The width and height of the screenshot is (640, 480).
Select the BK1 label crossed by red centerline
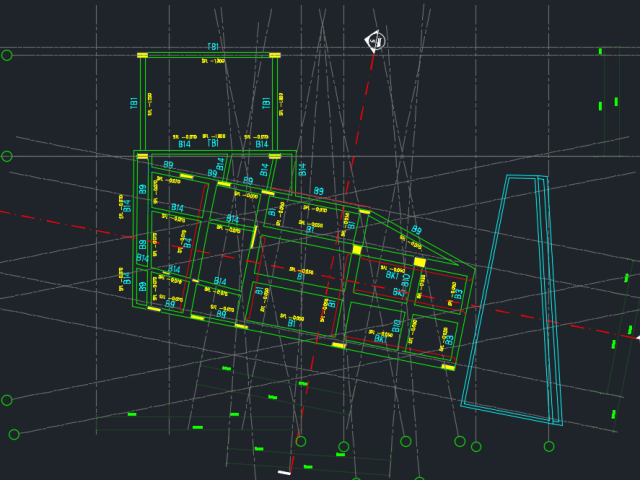click(x=399, y=292)
